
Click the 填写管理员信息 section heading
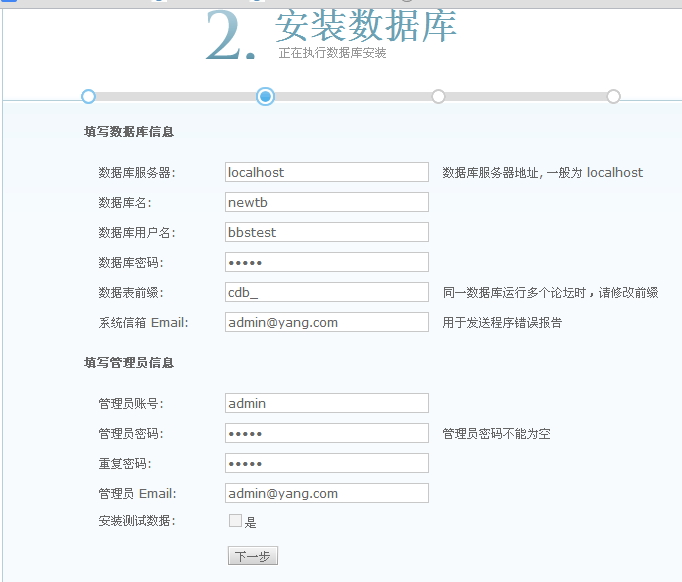[129, 363]
